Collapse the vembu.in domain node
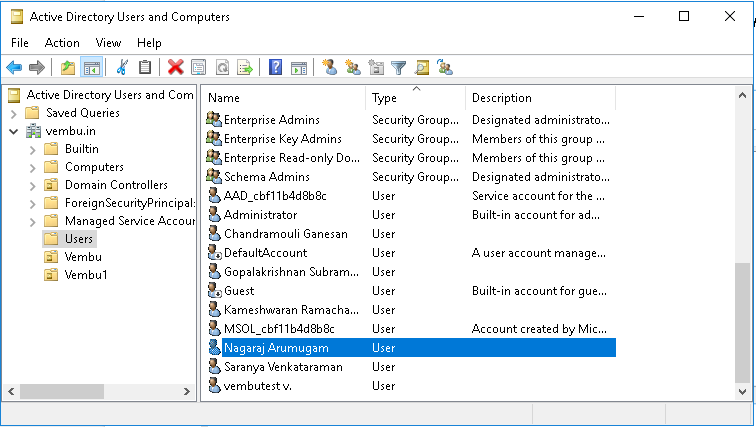This screenshot has height=427, width=756. [x=14, y=131]
